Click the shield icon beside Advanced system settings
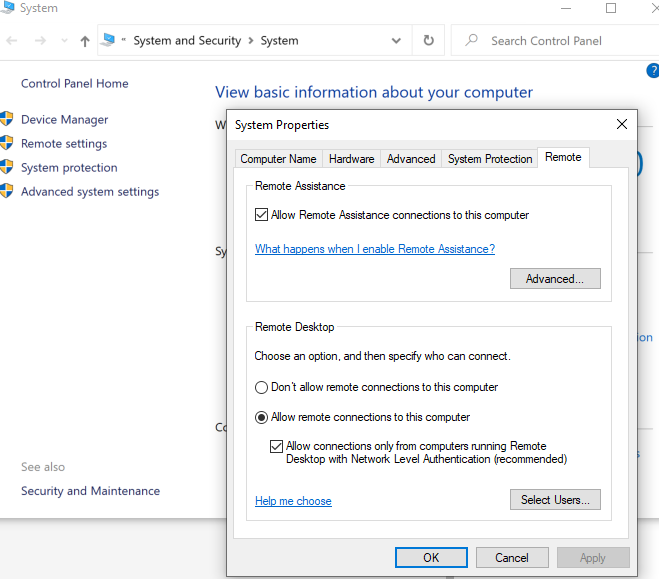659x579 pixels. tap(6, 191)
